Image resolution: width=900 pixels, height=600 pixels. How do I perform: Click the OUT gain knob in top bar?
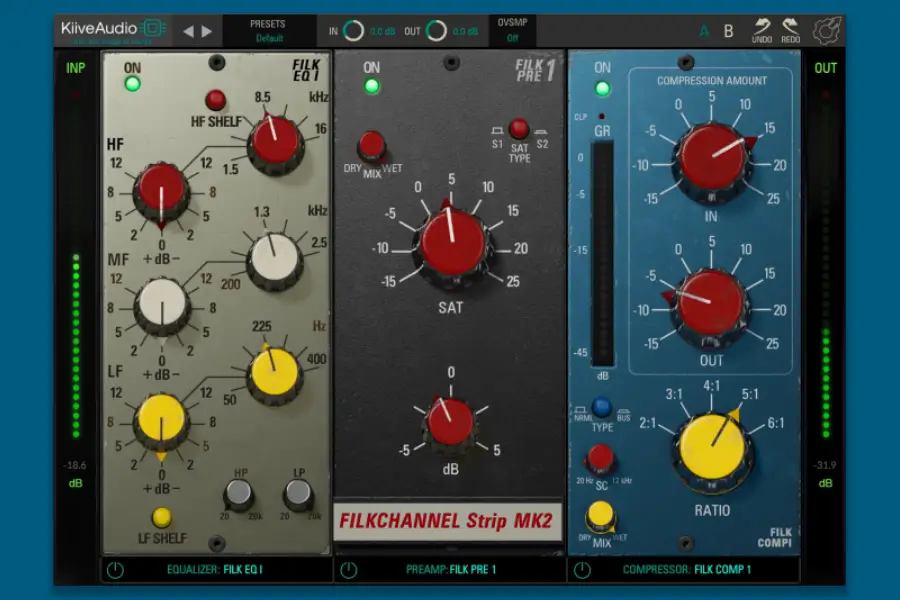[x=436, y=31]
